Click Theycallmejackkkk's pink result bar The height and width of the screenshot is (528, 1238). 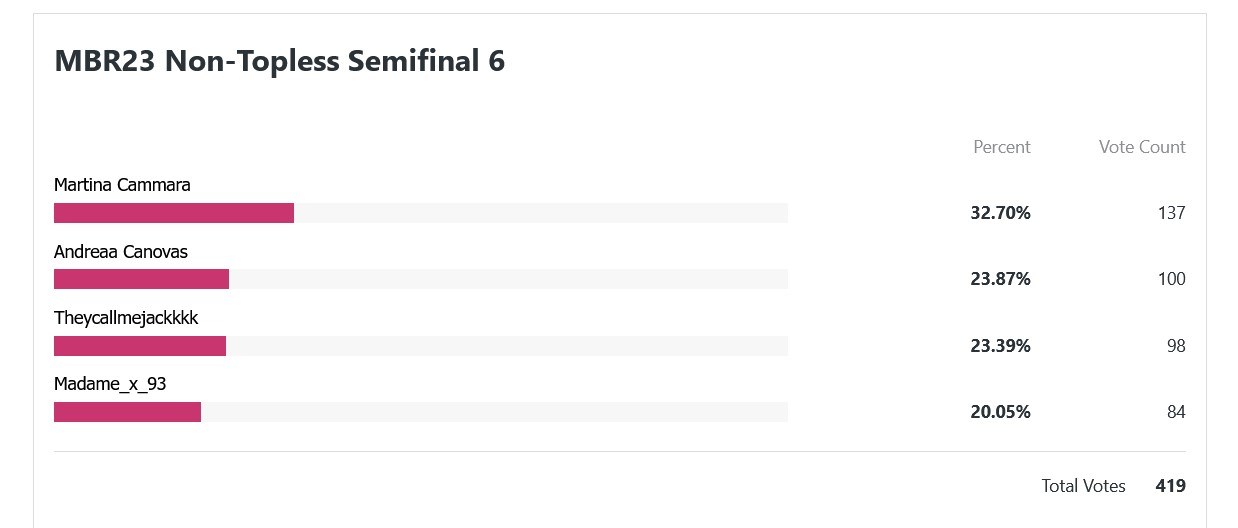(140, 346)
